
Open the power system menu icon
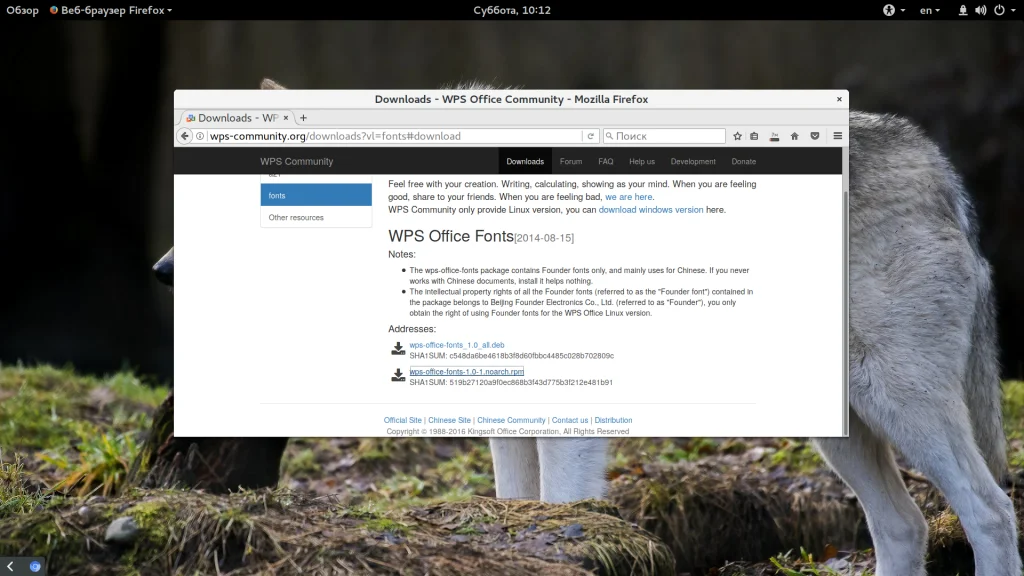[999, 10]
